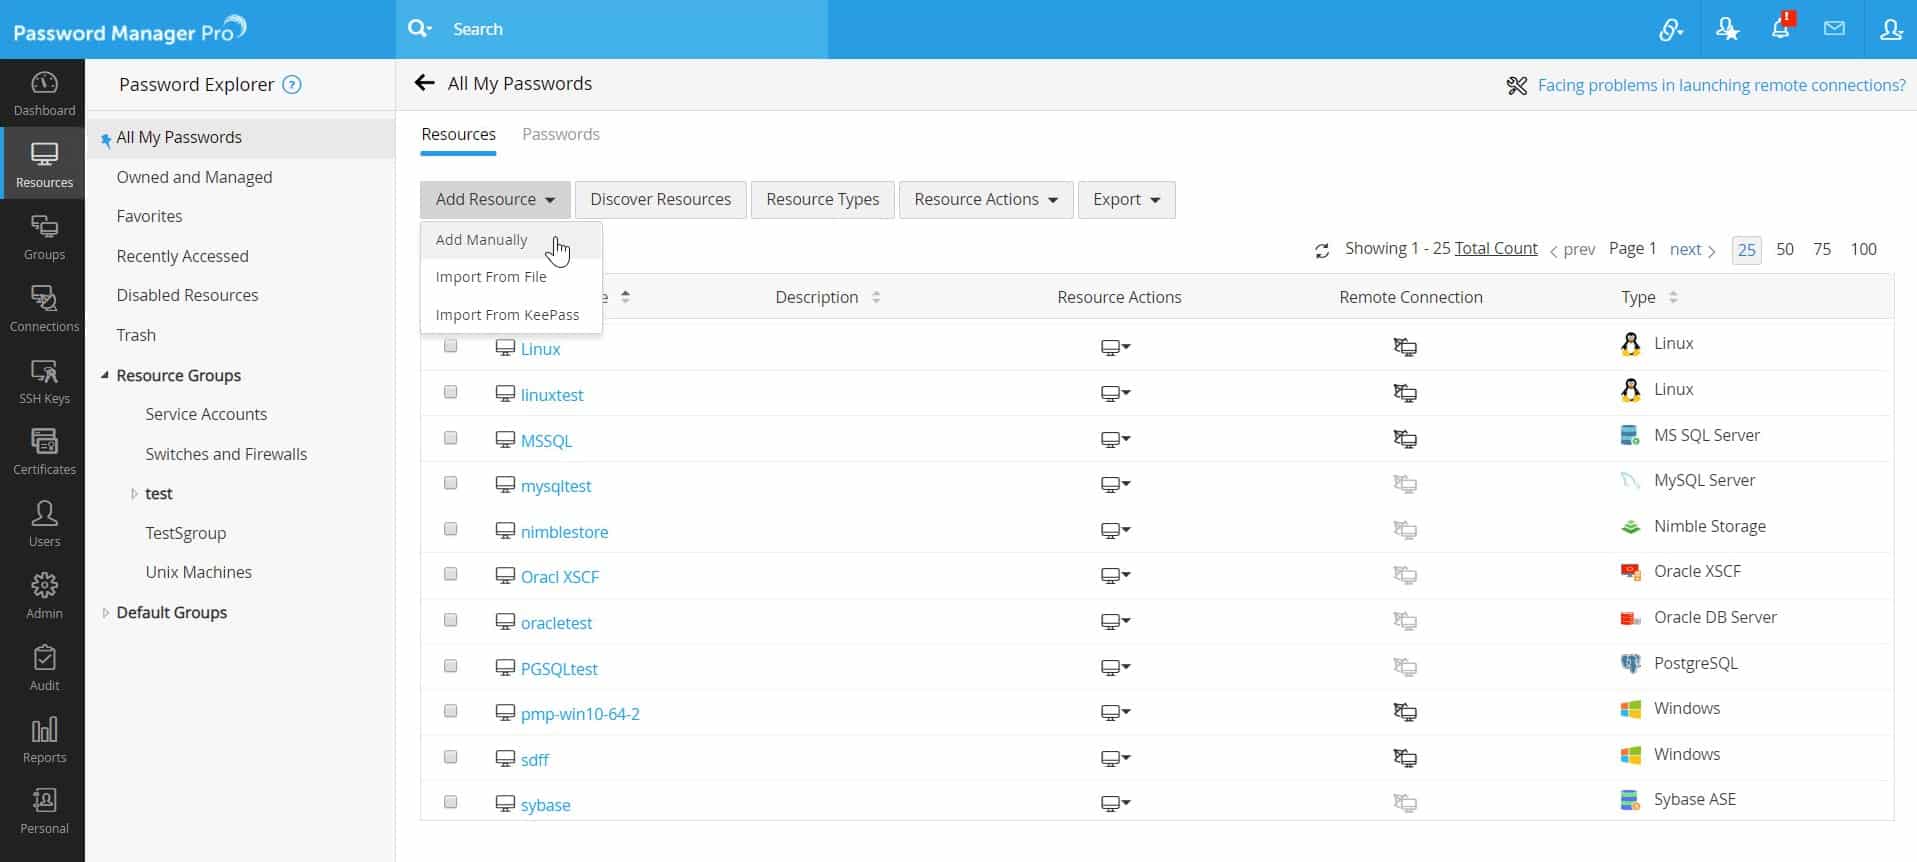Expand the Default Groups tree
The width and height of the screenshot is (1917, 862).
click(x=105, y=613)
